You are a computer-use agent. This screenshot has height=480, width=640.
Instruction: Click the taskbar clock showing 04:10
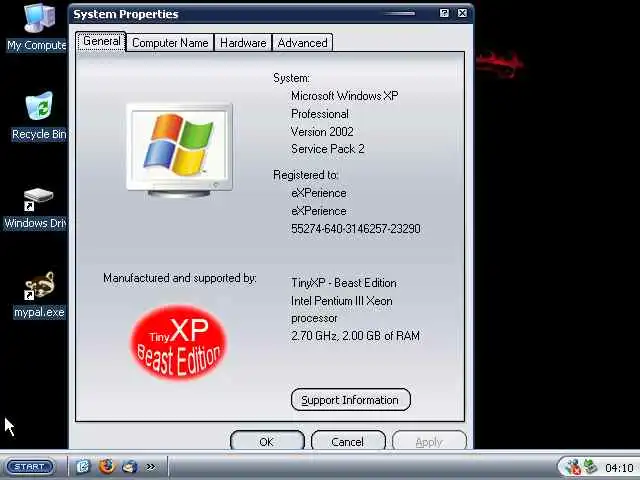[x=619, y=467]
